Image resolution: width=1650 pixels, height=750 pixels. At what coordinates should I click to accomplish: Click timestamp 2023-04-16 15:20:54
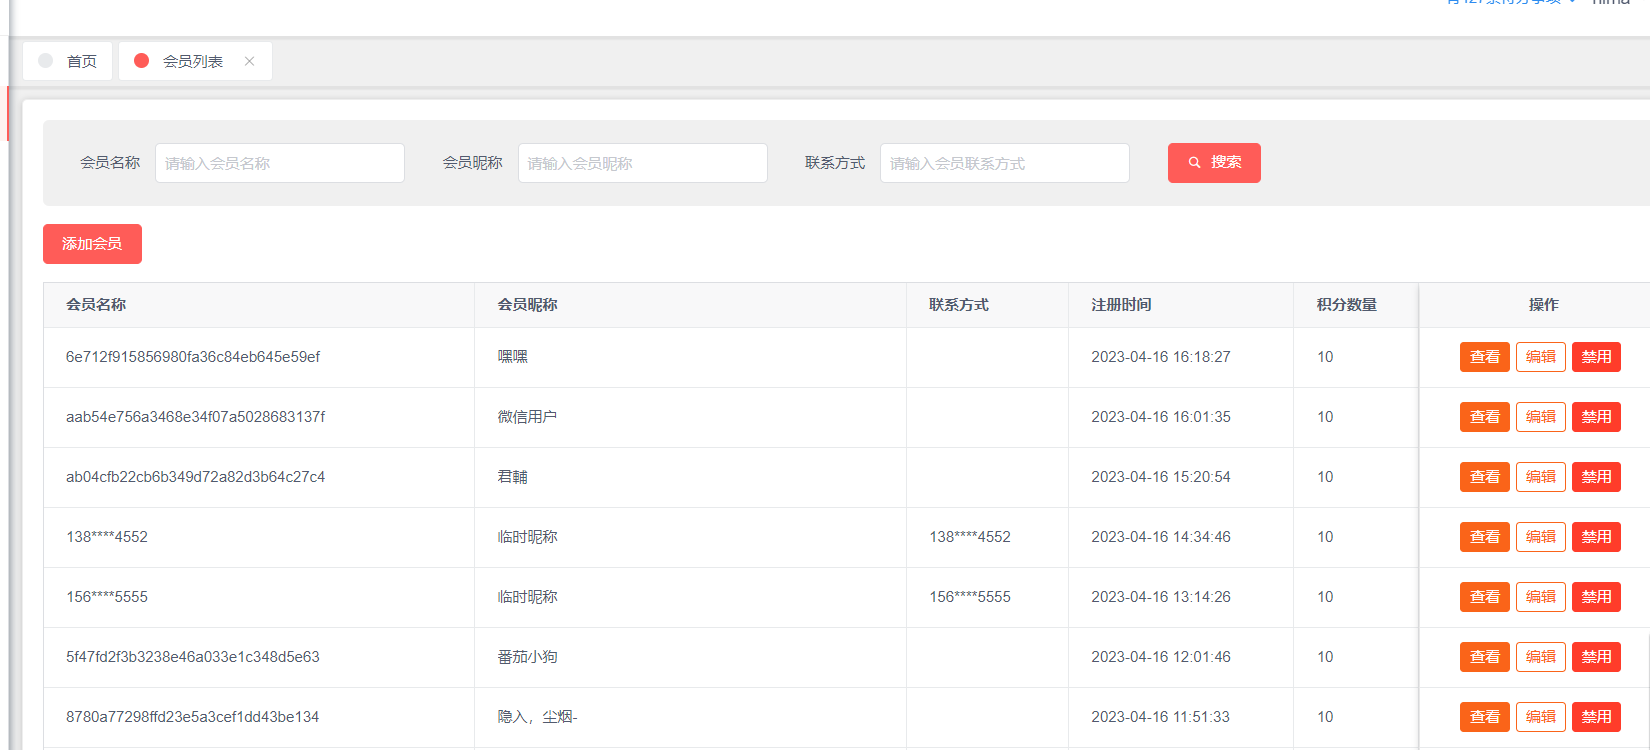pos(1161,477)
